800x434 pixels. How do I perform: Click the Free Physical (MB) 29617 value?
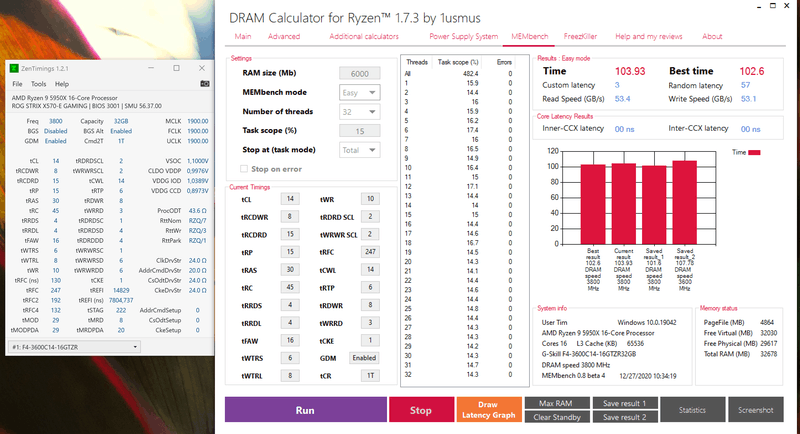pyautogui.click(x=768, y=344)
